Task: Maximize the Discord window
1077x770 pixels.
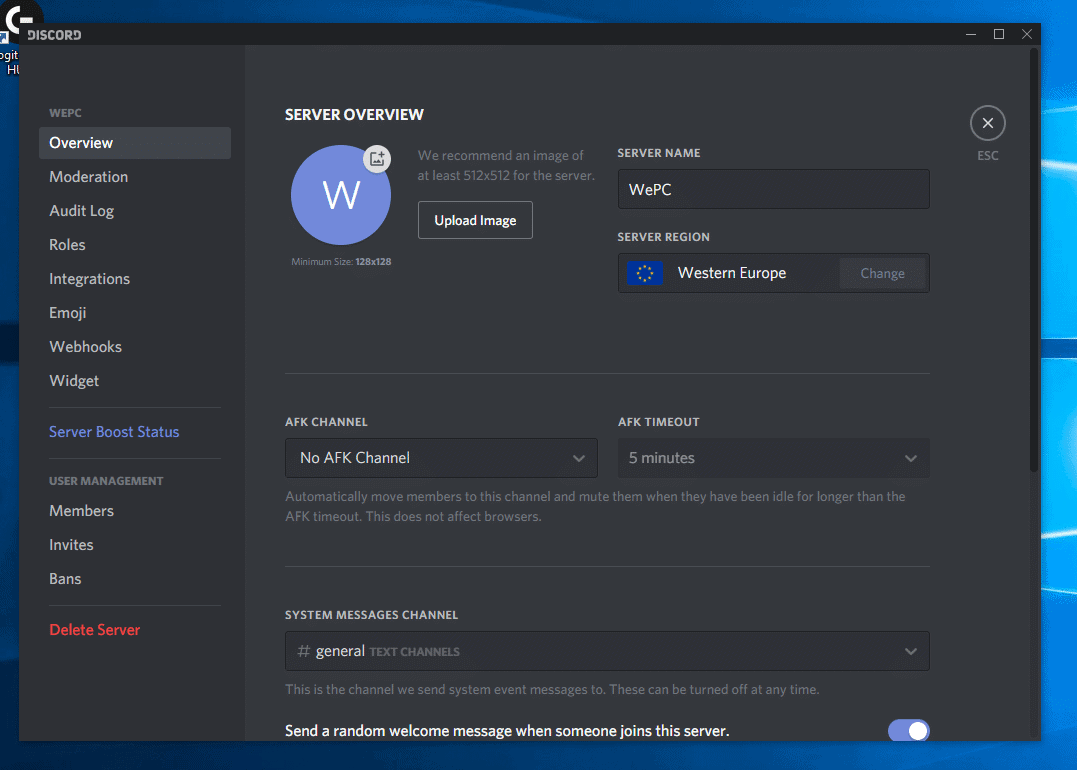Action: click(x=999, y=34)
